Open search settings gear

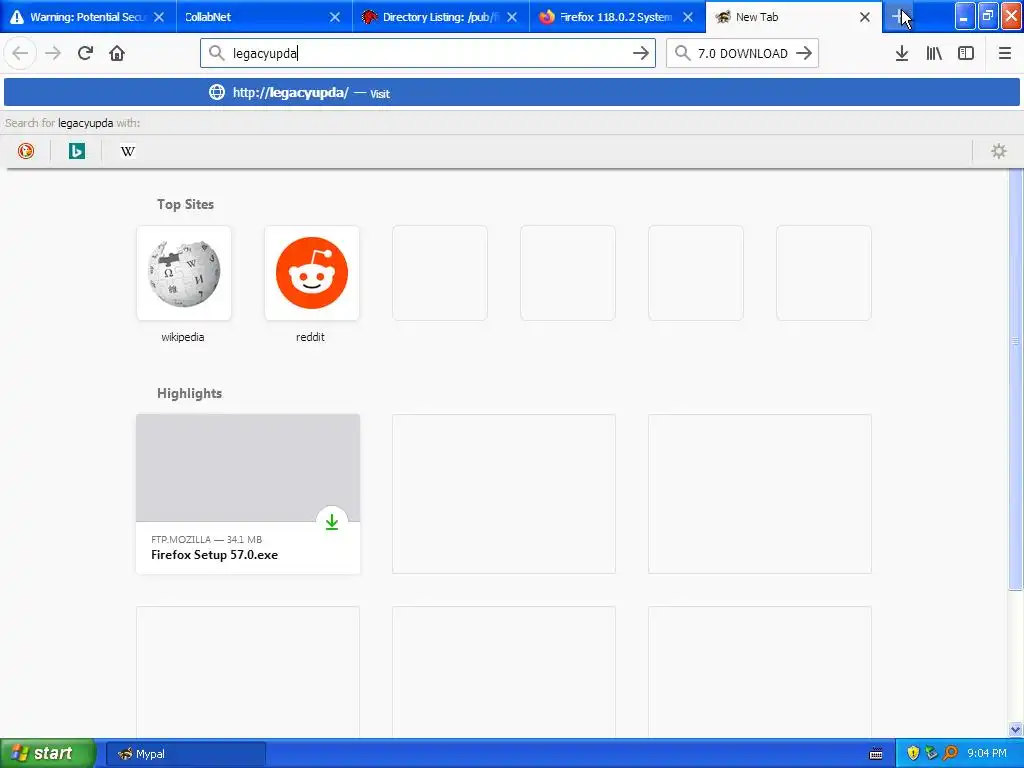click(999, 152)
